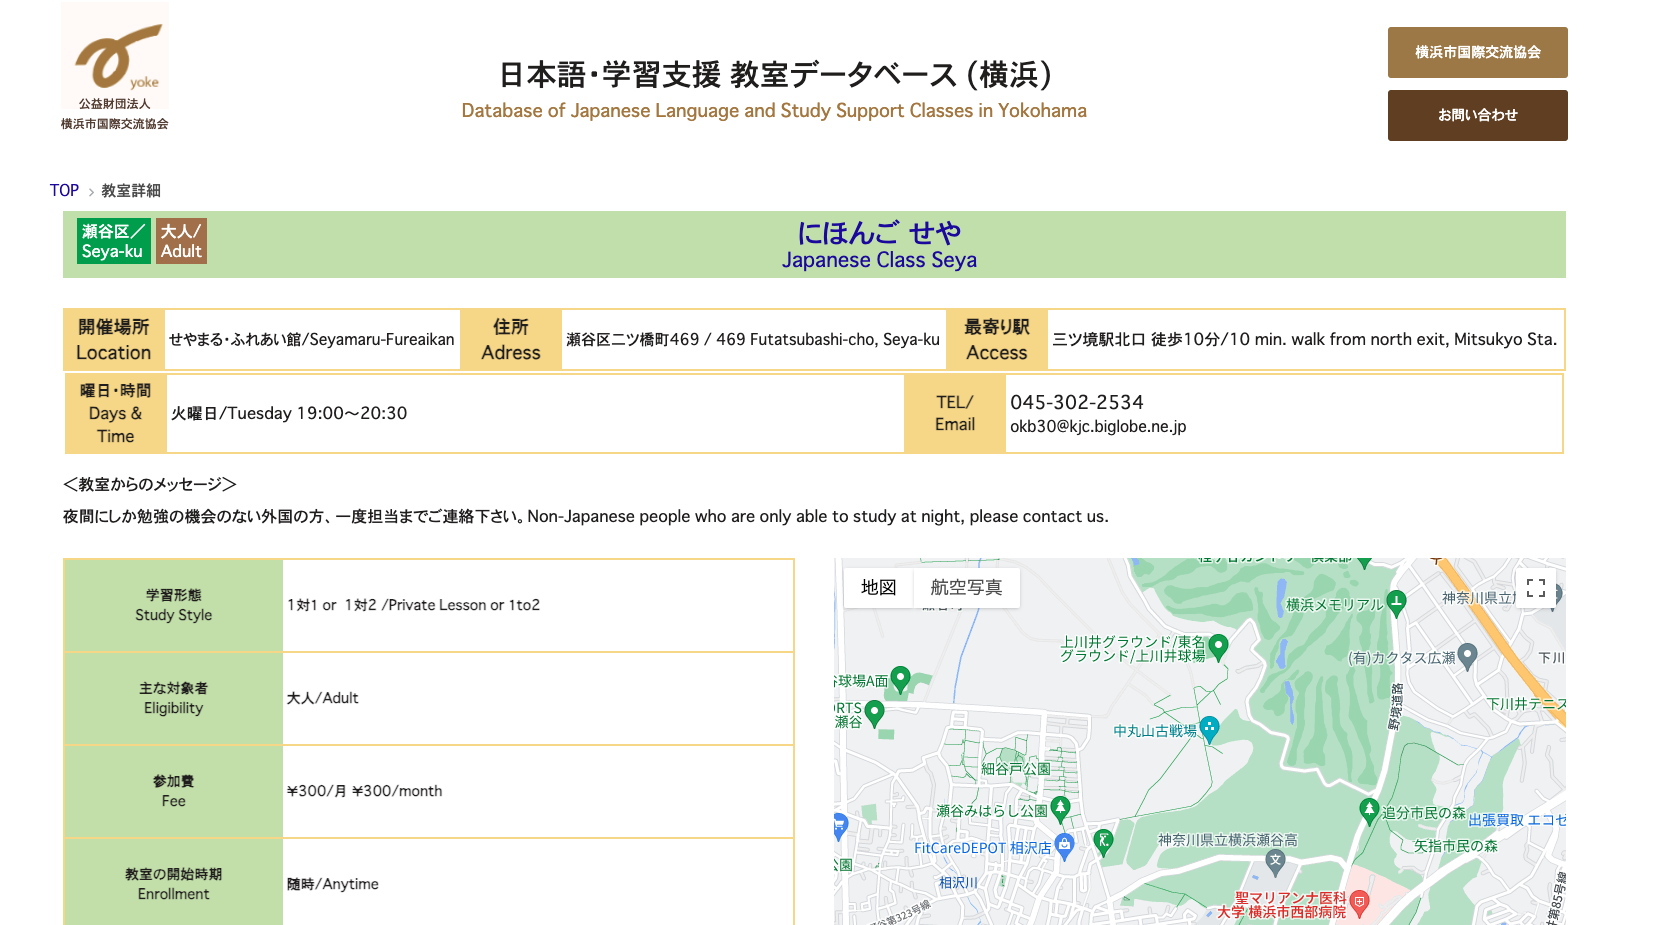Click the school icon for 神奈川県立横浜瀬谷高
This screenshot has height=925, width=1668.
(x=1278, y=857)
